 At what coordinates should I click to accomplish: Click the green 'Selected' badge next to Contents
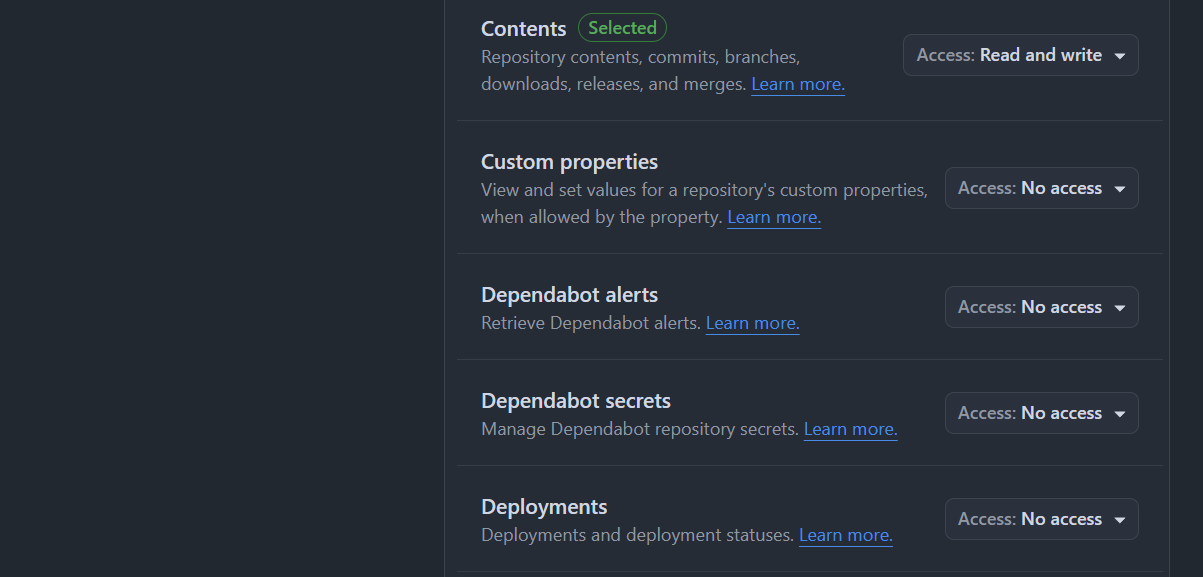pos(622,28)
